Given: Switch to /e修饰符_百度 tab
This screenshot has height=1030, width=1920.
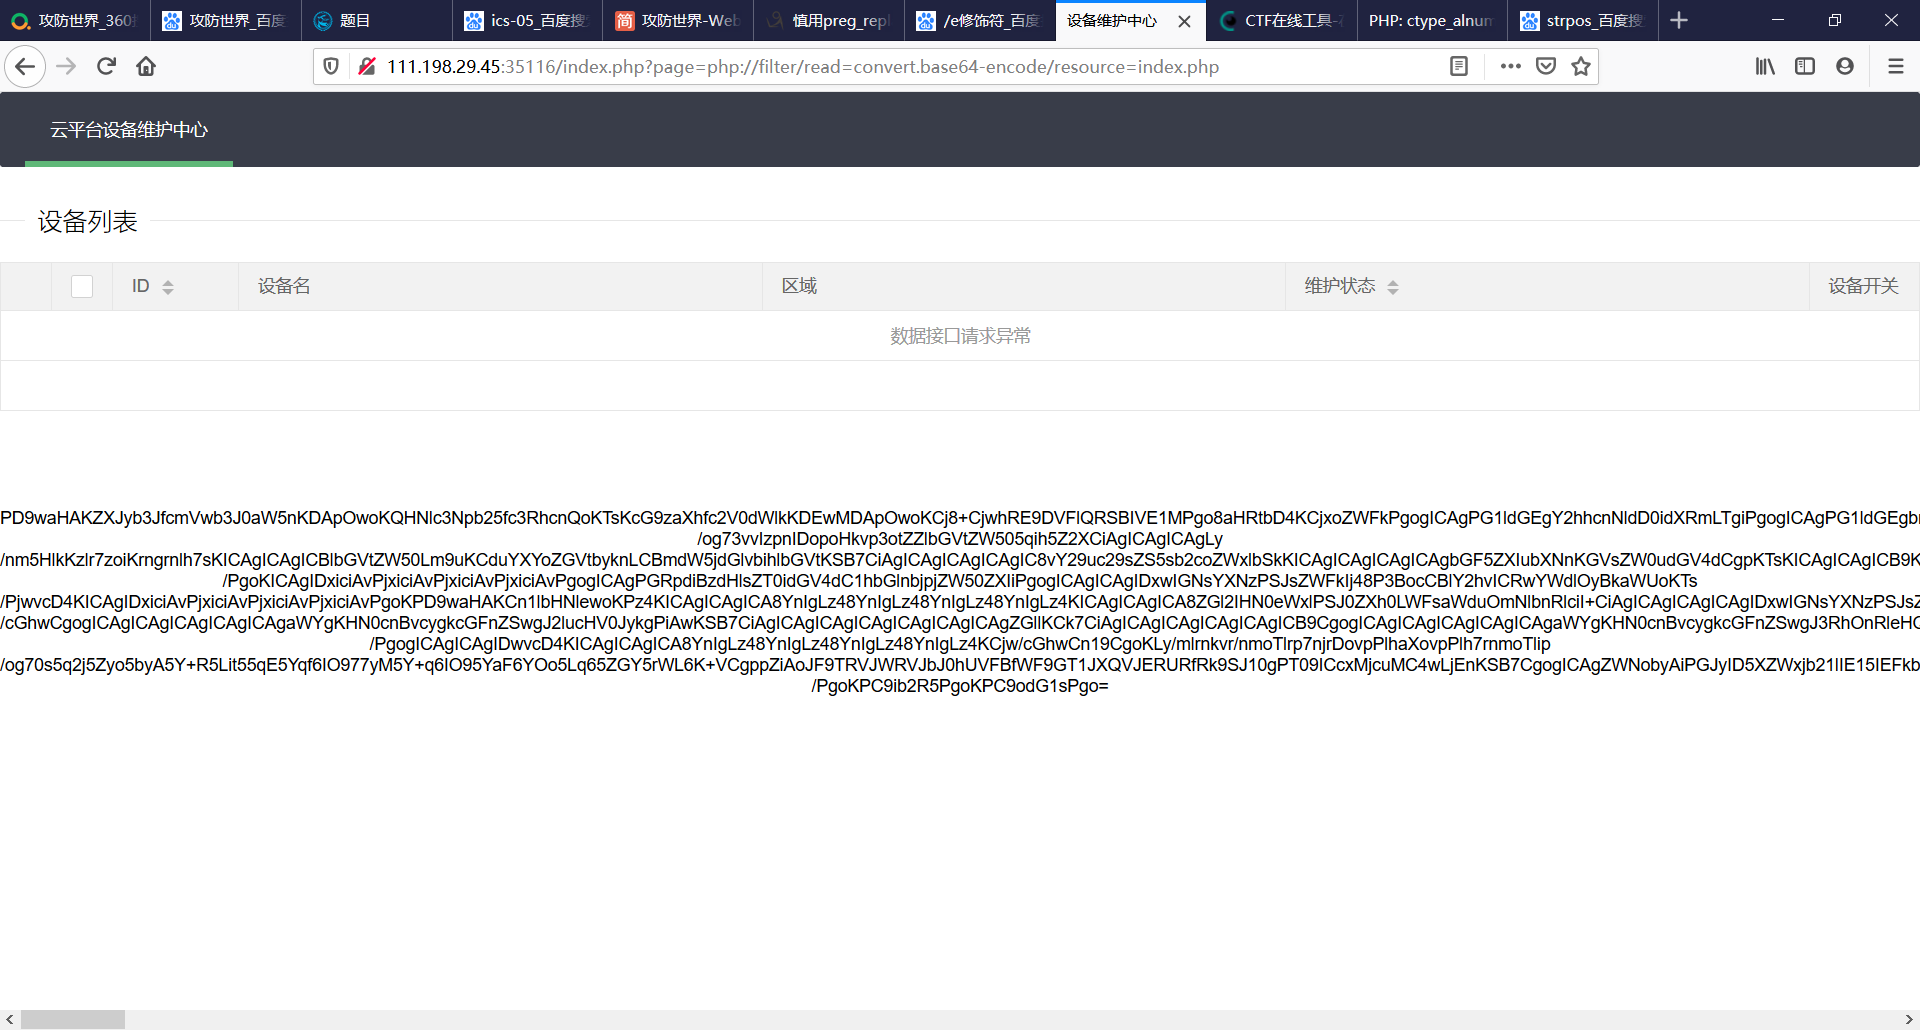Looking at the screenshot, I should tap(981, 20).
